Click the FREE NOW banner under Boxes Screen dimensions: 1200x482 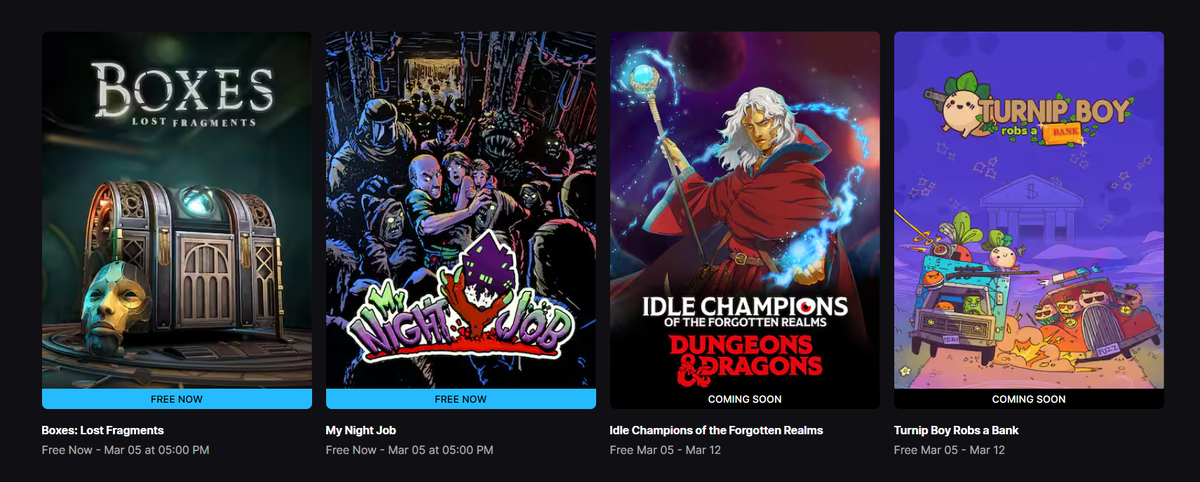tap(177, 399)
